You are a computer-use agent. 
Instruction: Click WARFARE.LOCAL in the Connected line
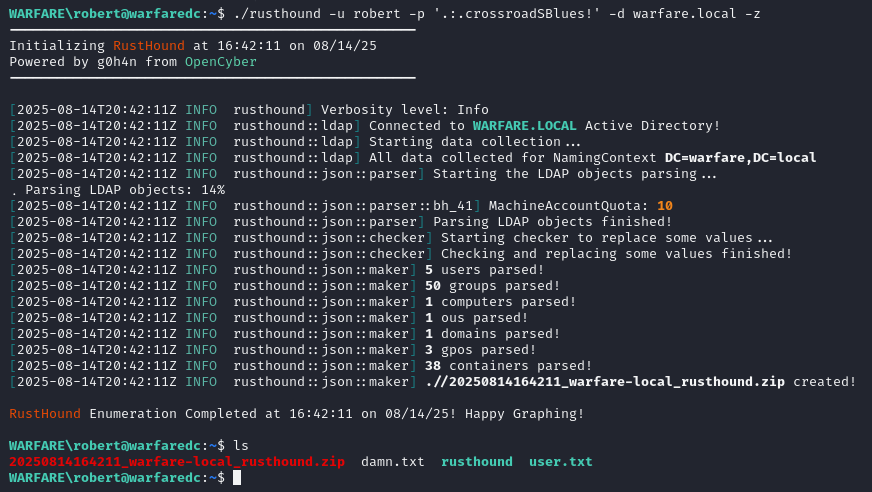click(x=524, y=126)
